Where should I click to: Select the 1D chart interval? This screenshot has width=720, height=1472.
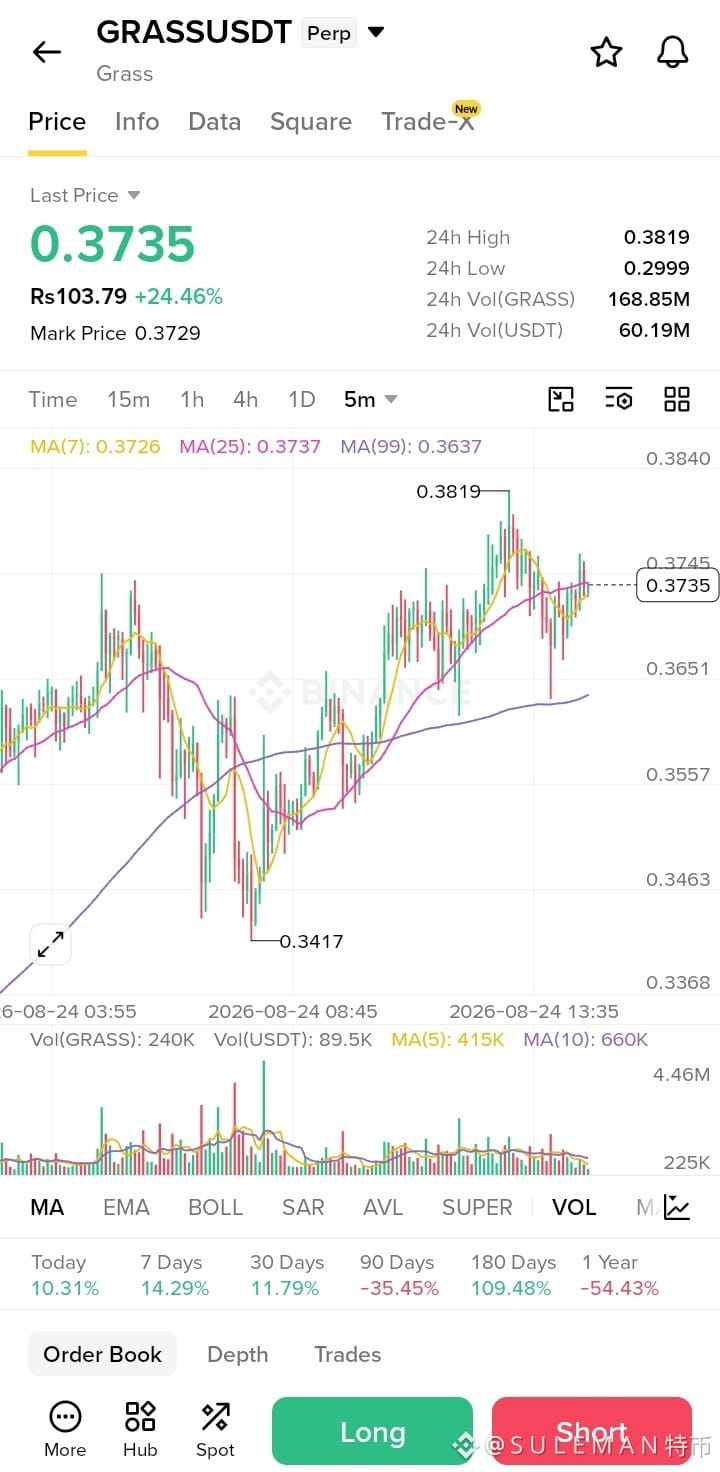tap(302, 400)
